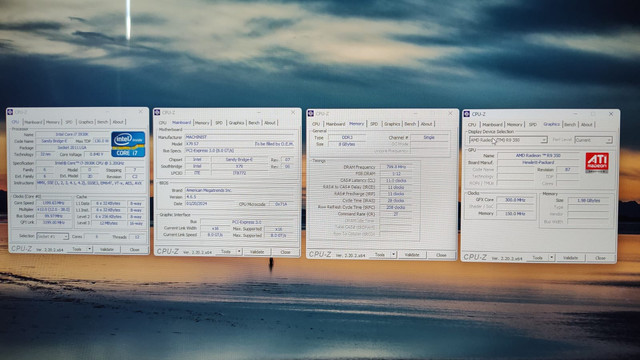This screenshot has width=640, height=360.
Task: Open the Perf Level dropdown showing Current
Action: tap(593, 140)
